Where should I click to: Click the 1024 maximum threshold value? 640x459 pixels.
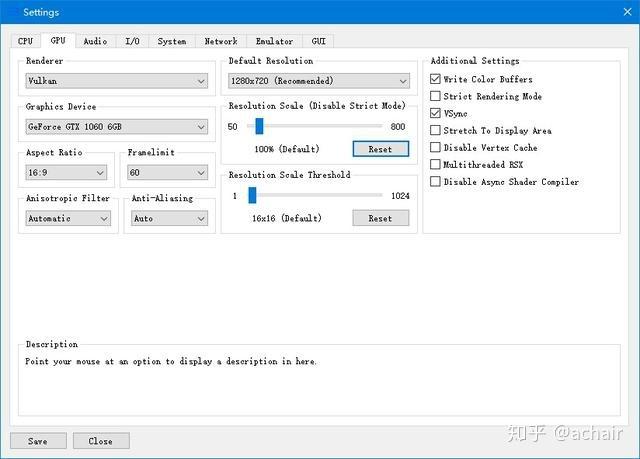coord(400,195)
